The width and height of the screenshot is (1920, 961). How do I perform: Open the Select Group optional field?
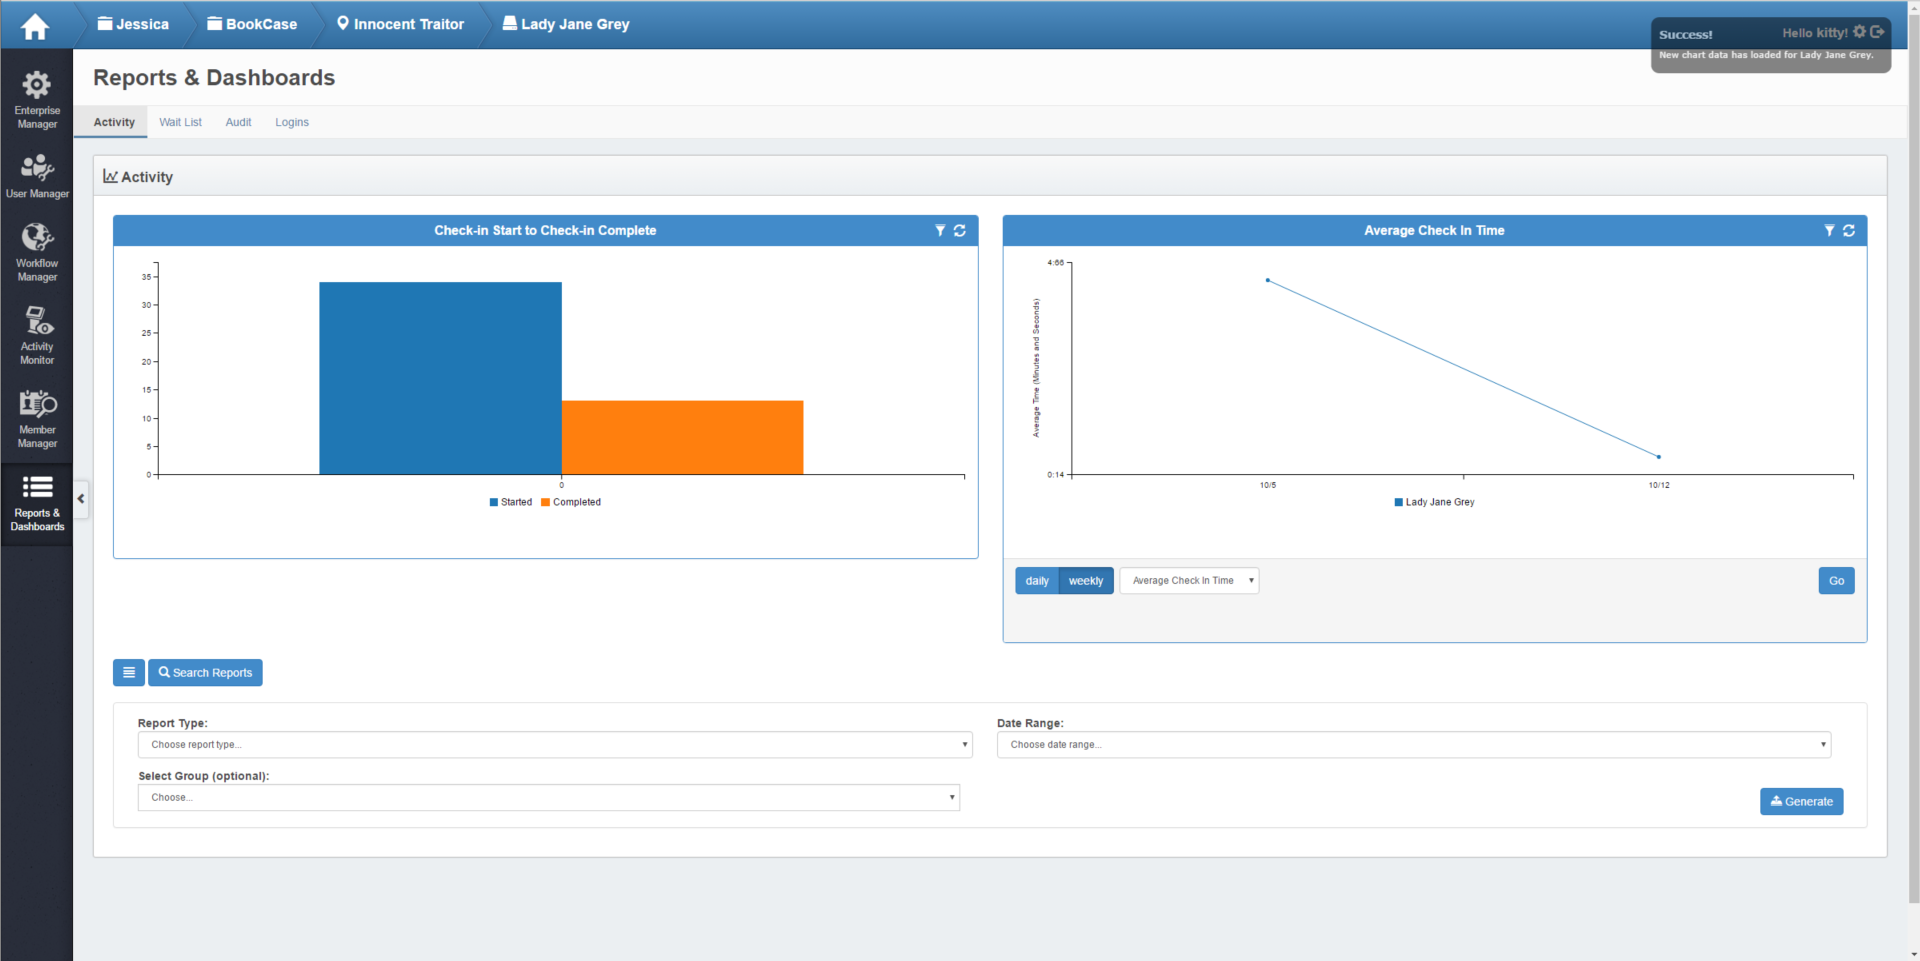548,798
